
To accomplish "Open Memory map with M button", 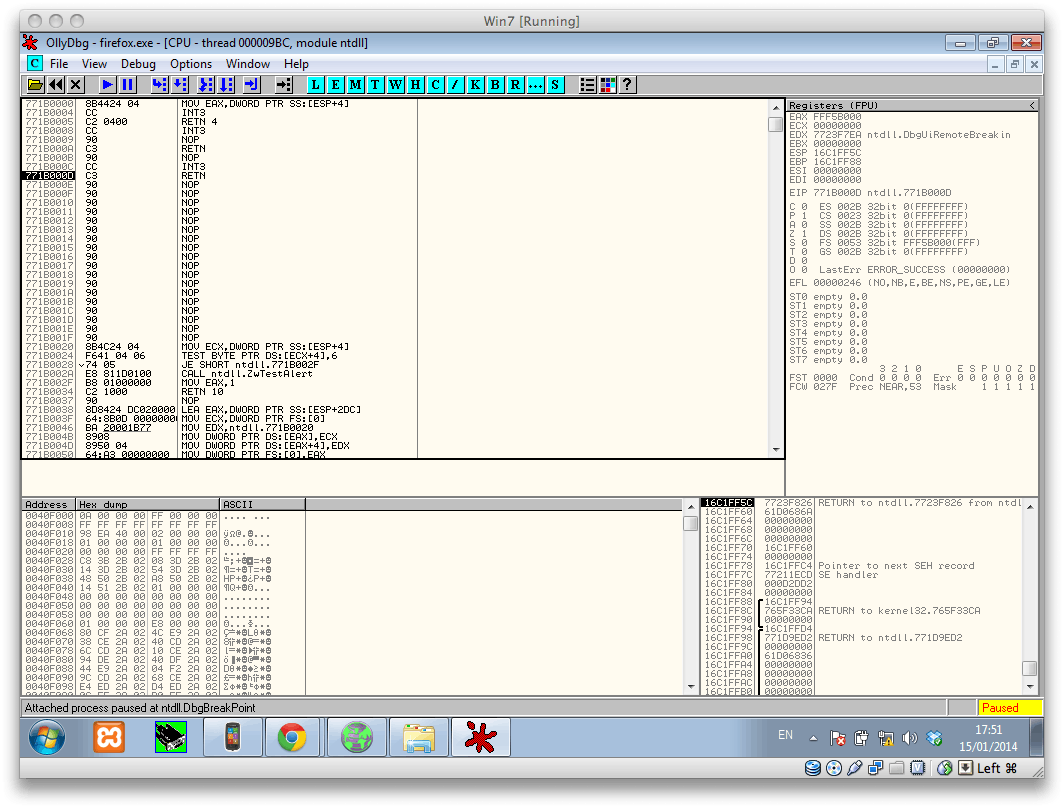I will 356,85.
